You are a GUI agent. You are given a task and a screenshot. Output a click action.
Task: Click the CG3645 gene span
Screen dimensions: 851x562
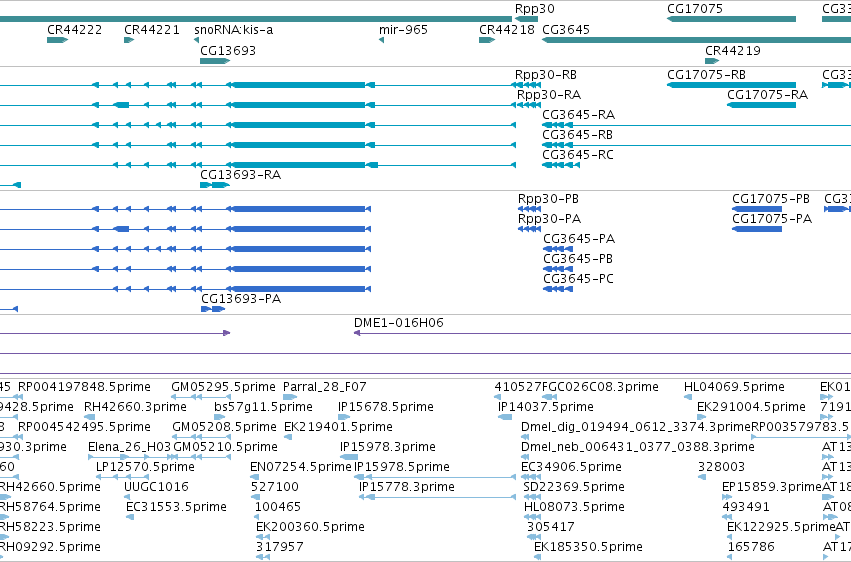[x=696, y=40]
